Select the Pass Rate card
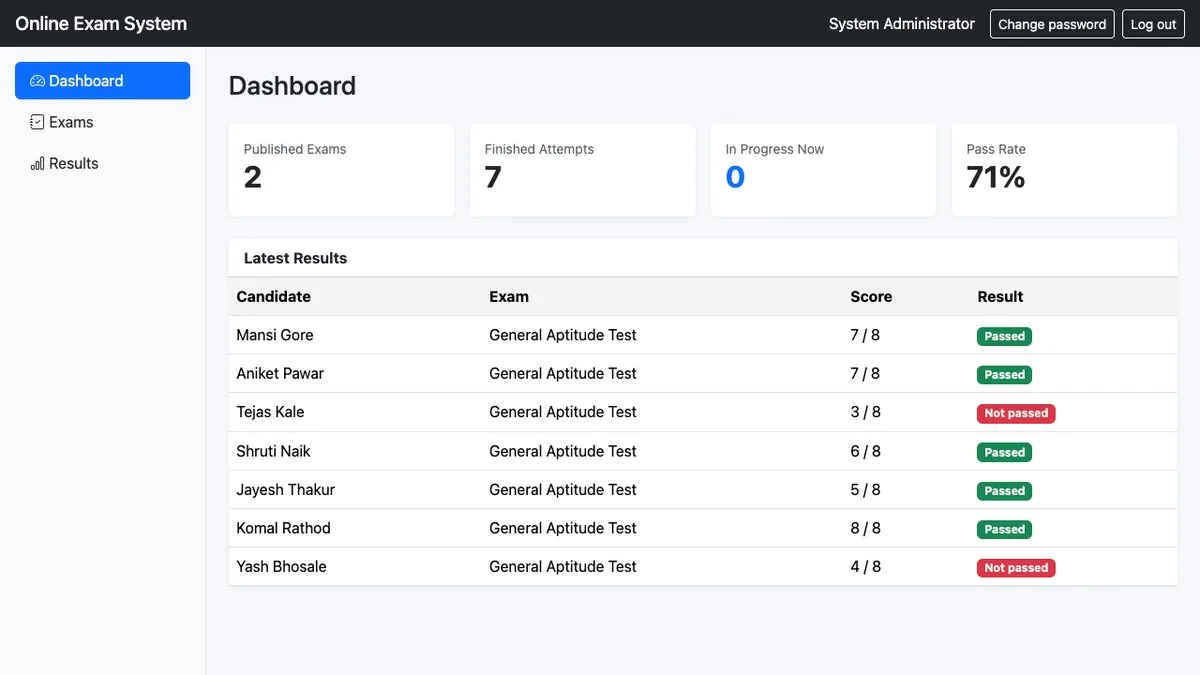The image size is (1200, 675). [1064, 170]
